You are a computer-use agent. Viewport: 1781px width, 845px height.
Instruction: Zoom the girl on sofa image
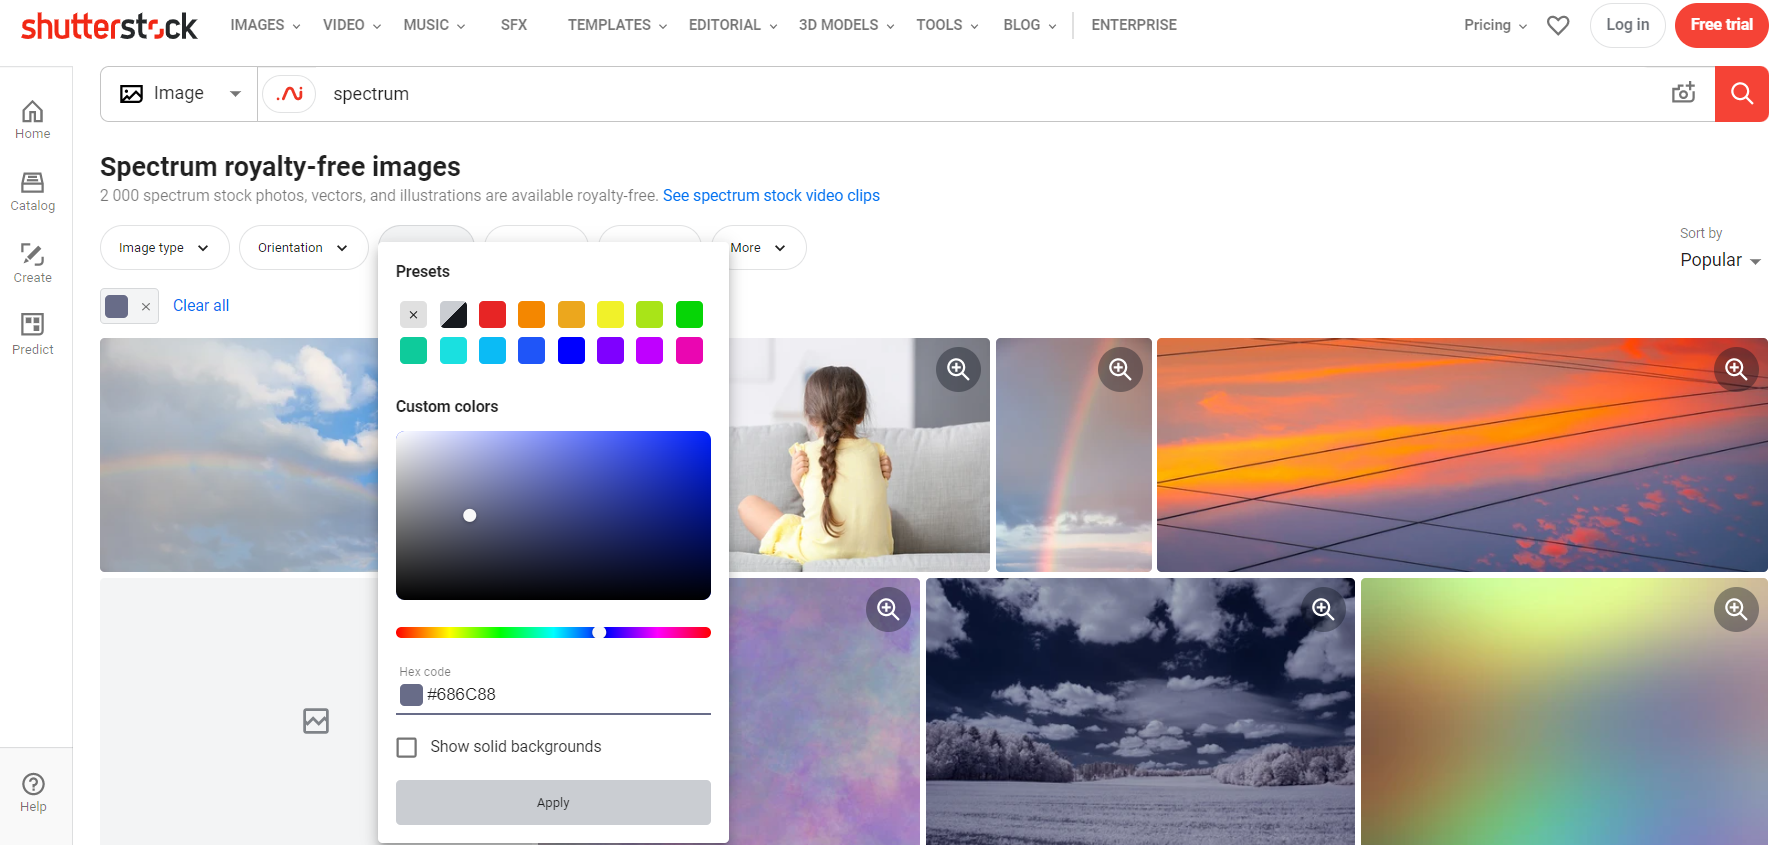pos(958,370)
